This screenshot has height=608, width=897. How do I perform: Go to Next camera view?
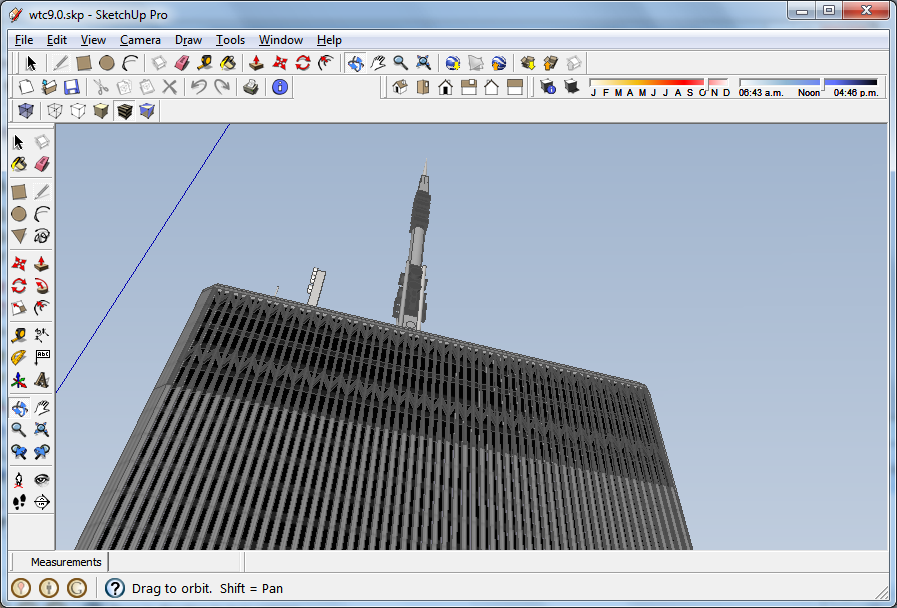42,452
